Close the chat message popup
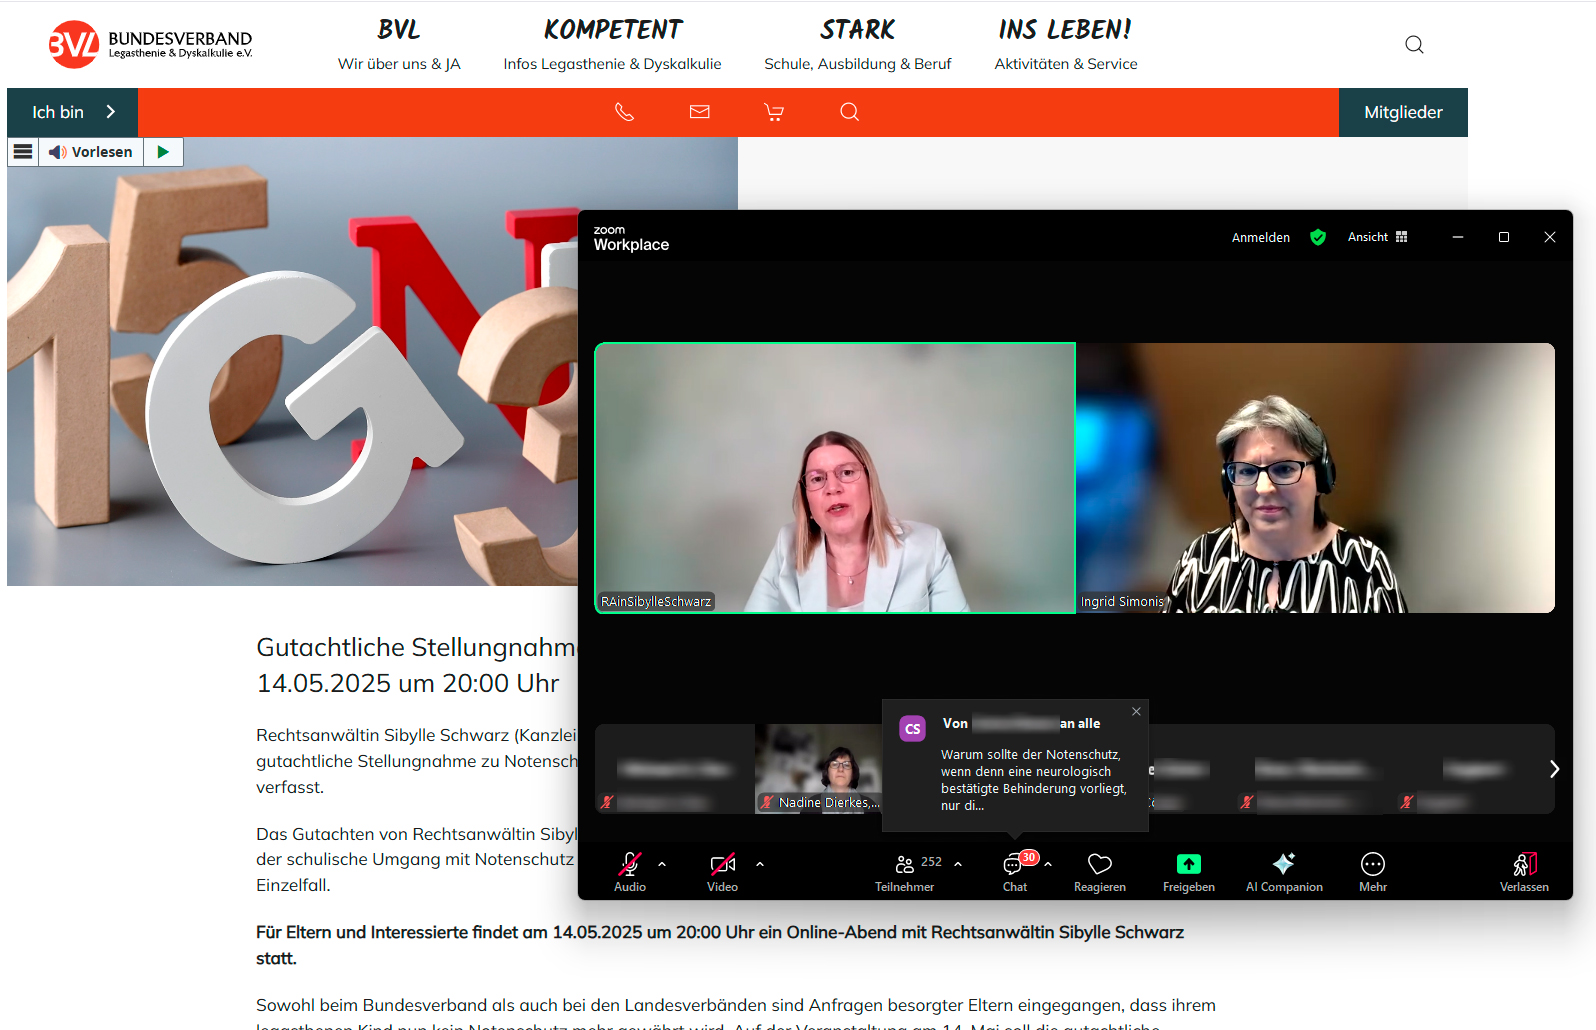The height and width of the screenshot is (1030, 1596). coord(1136,712)
